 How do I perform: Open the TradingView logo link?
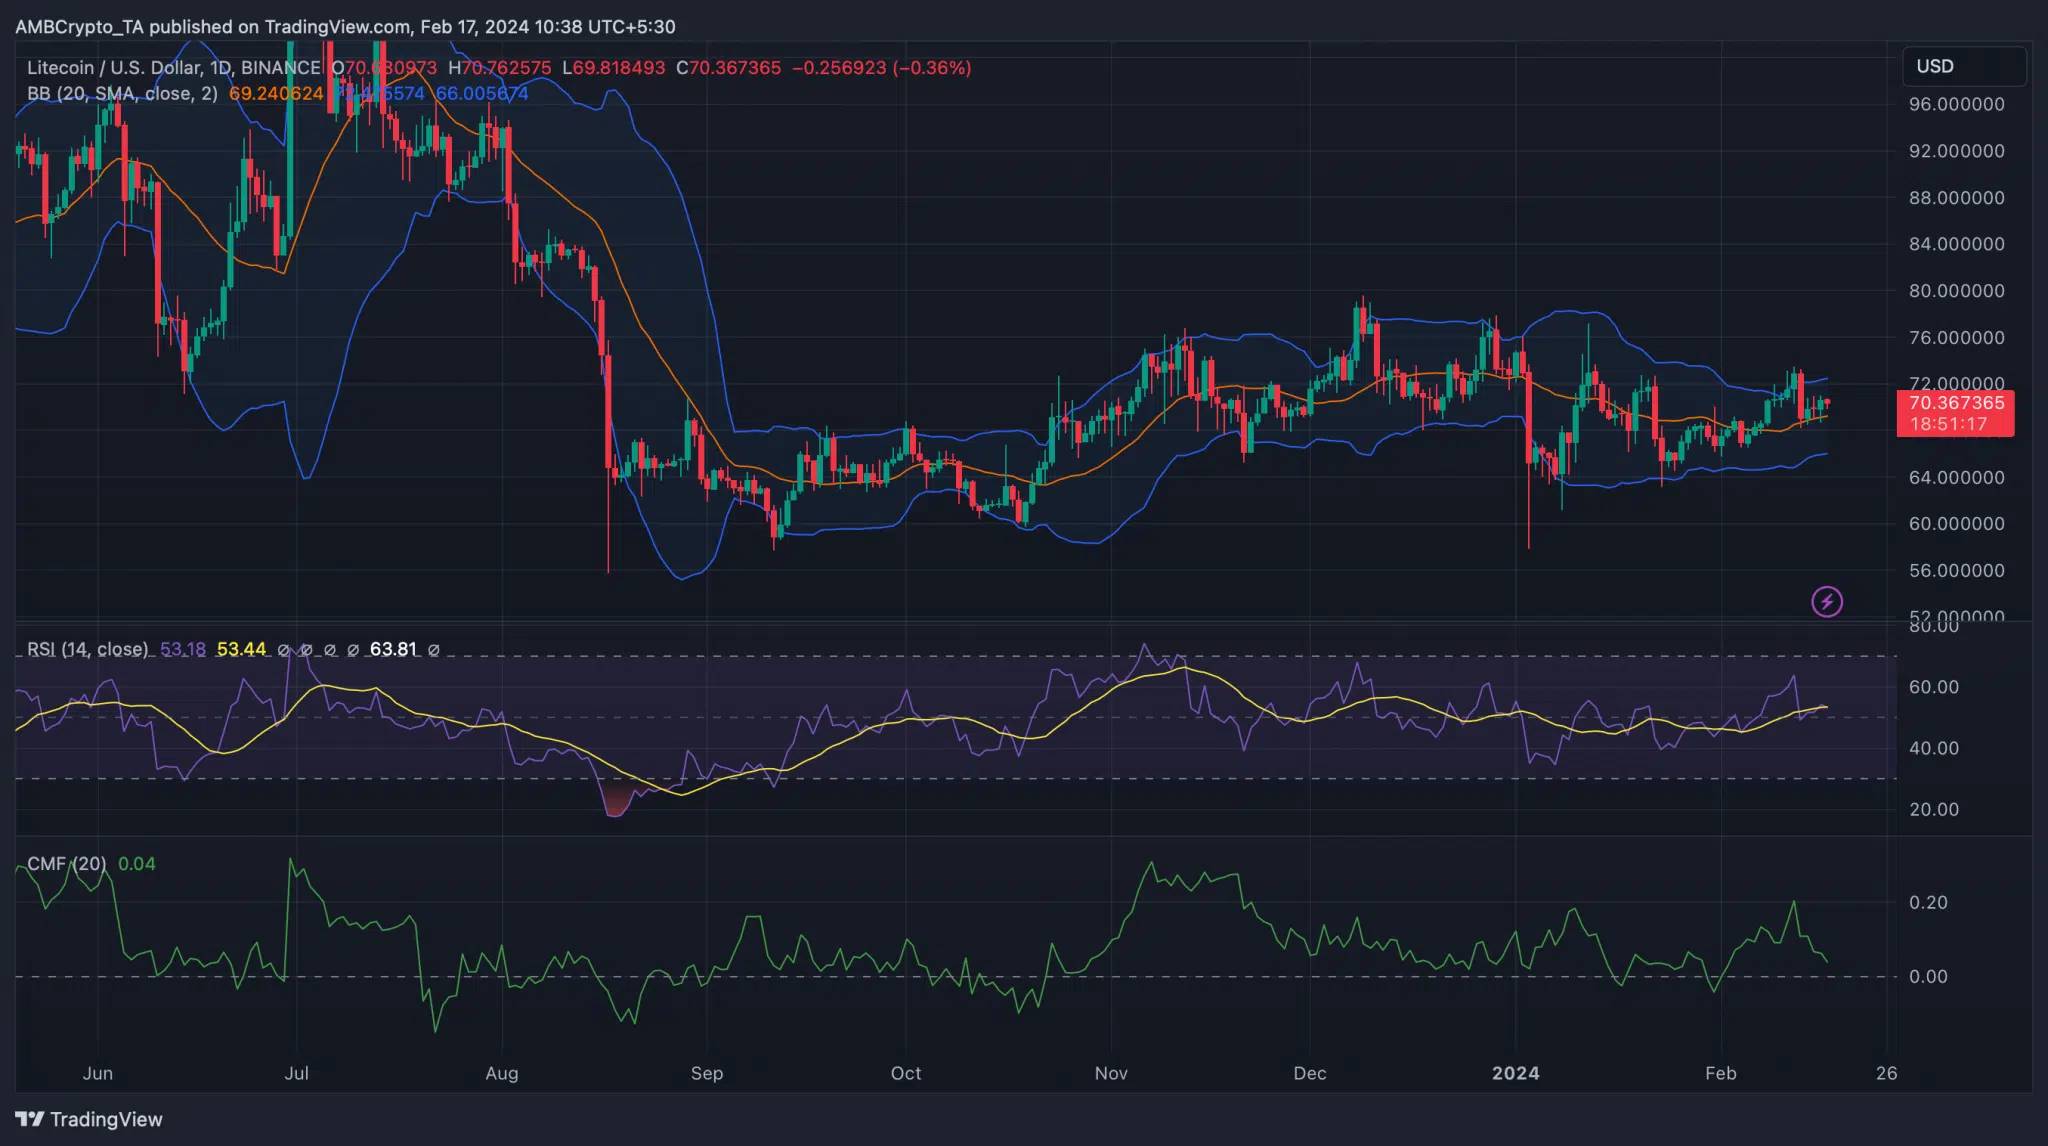point(89,1119)
